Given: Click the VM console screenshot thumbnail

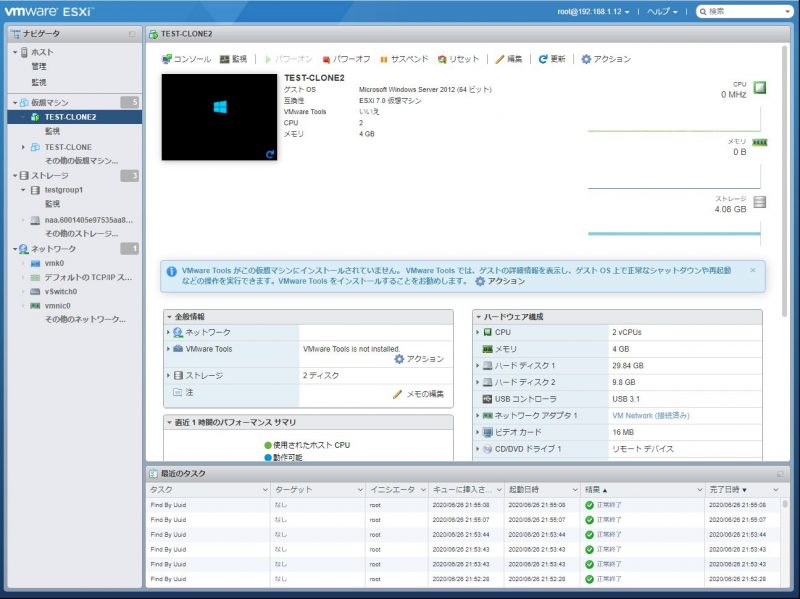Looking at the screenshot, I should [219, 117].
